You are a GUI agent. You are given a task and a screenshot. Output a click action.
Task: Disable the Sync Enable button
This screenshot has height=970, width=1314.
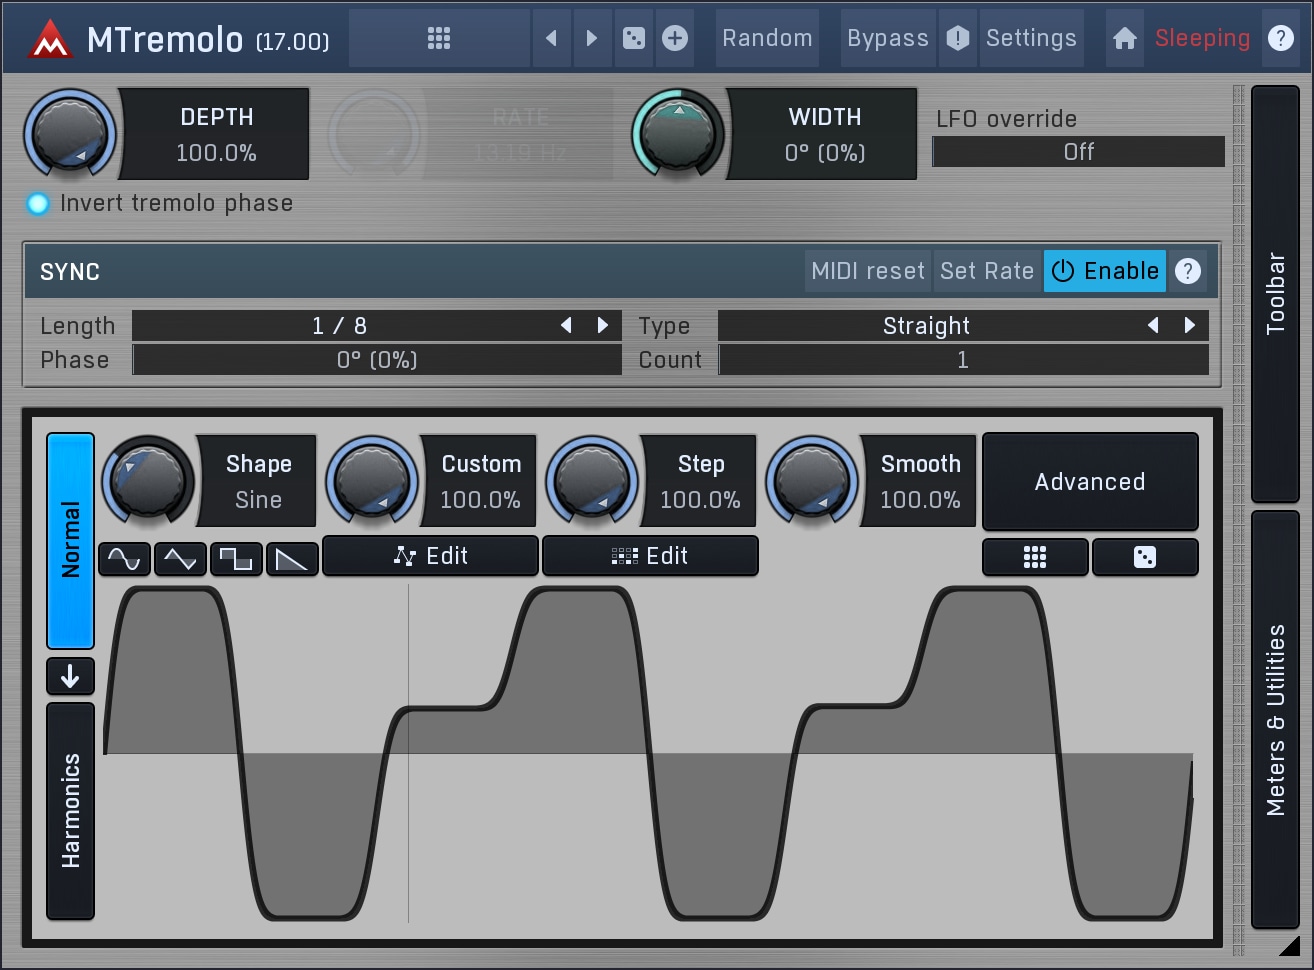click(1104, 271)
